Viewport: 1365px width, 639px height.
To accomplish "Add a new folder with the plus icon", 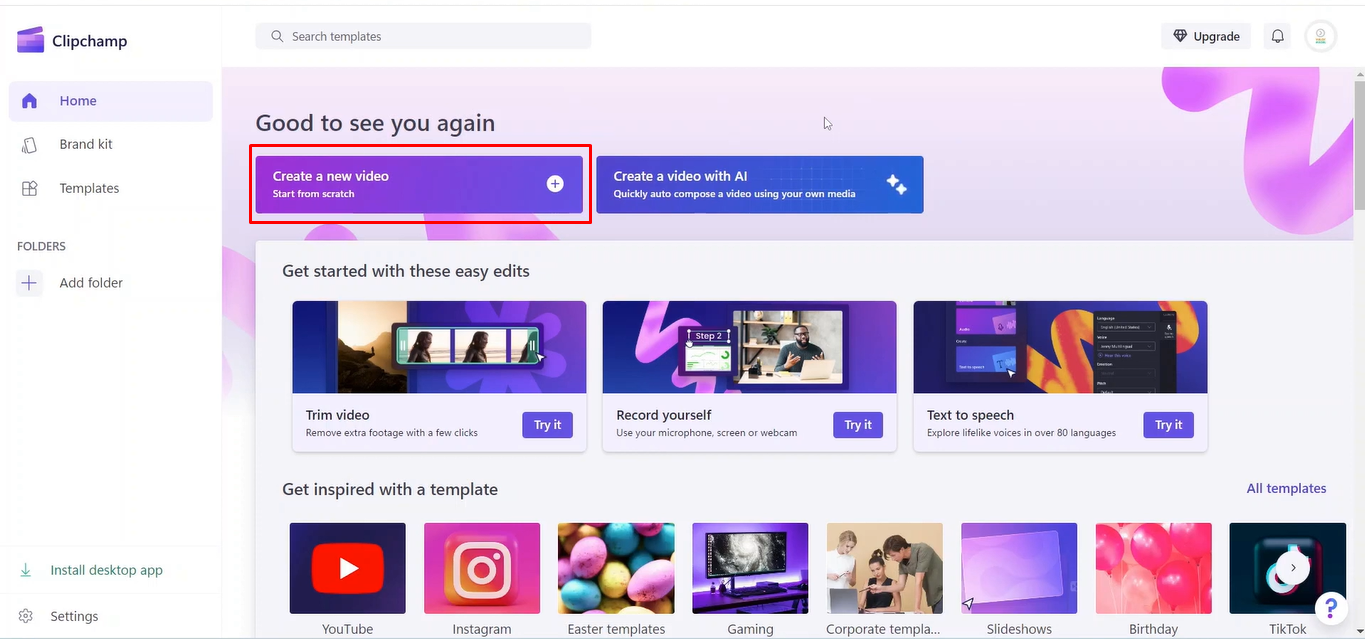I will tap(29, 283).
